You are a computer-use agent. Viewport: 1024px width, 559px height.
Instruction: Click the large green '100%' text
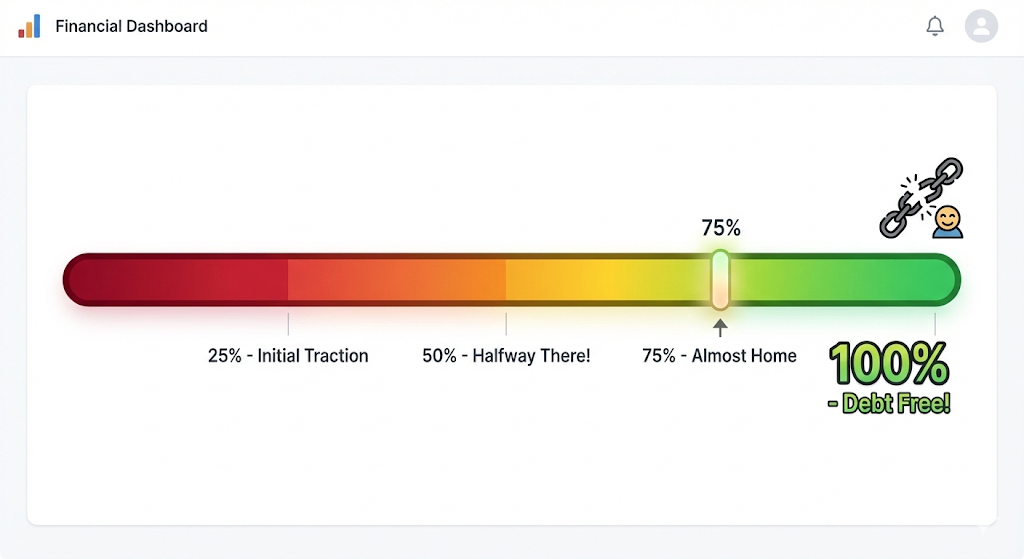point(888,365)
